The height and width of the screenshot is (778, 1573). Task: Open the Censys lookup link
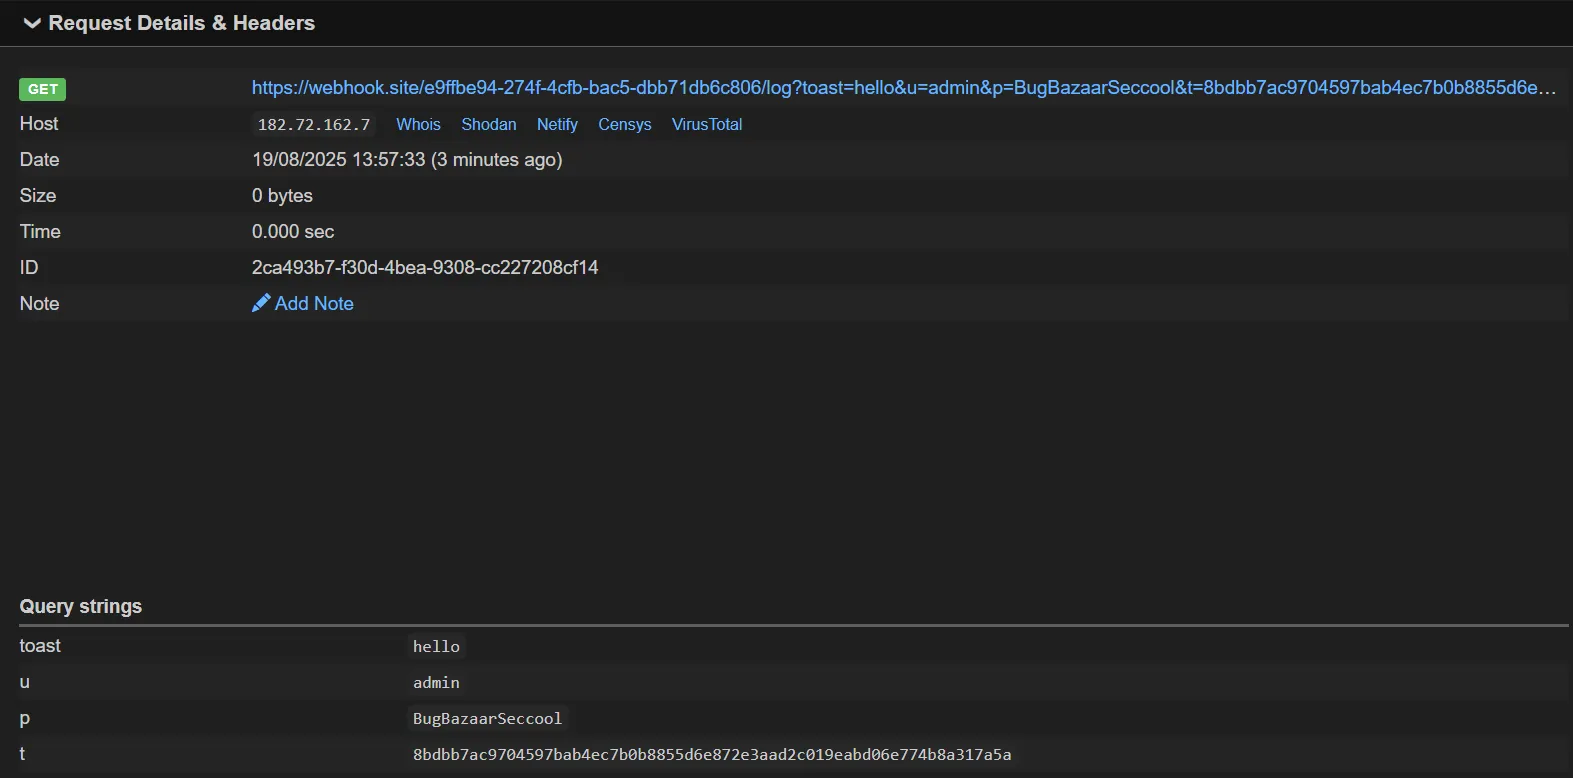coord(625,124)
